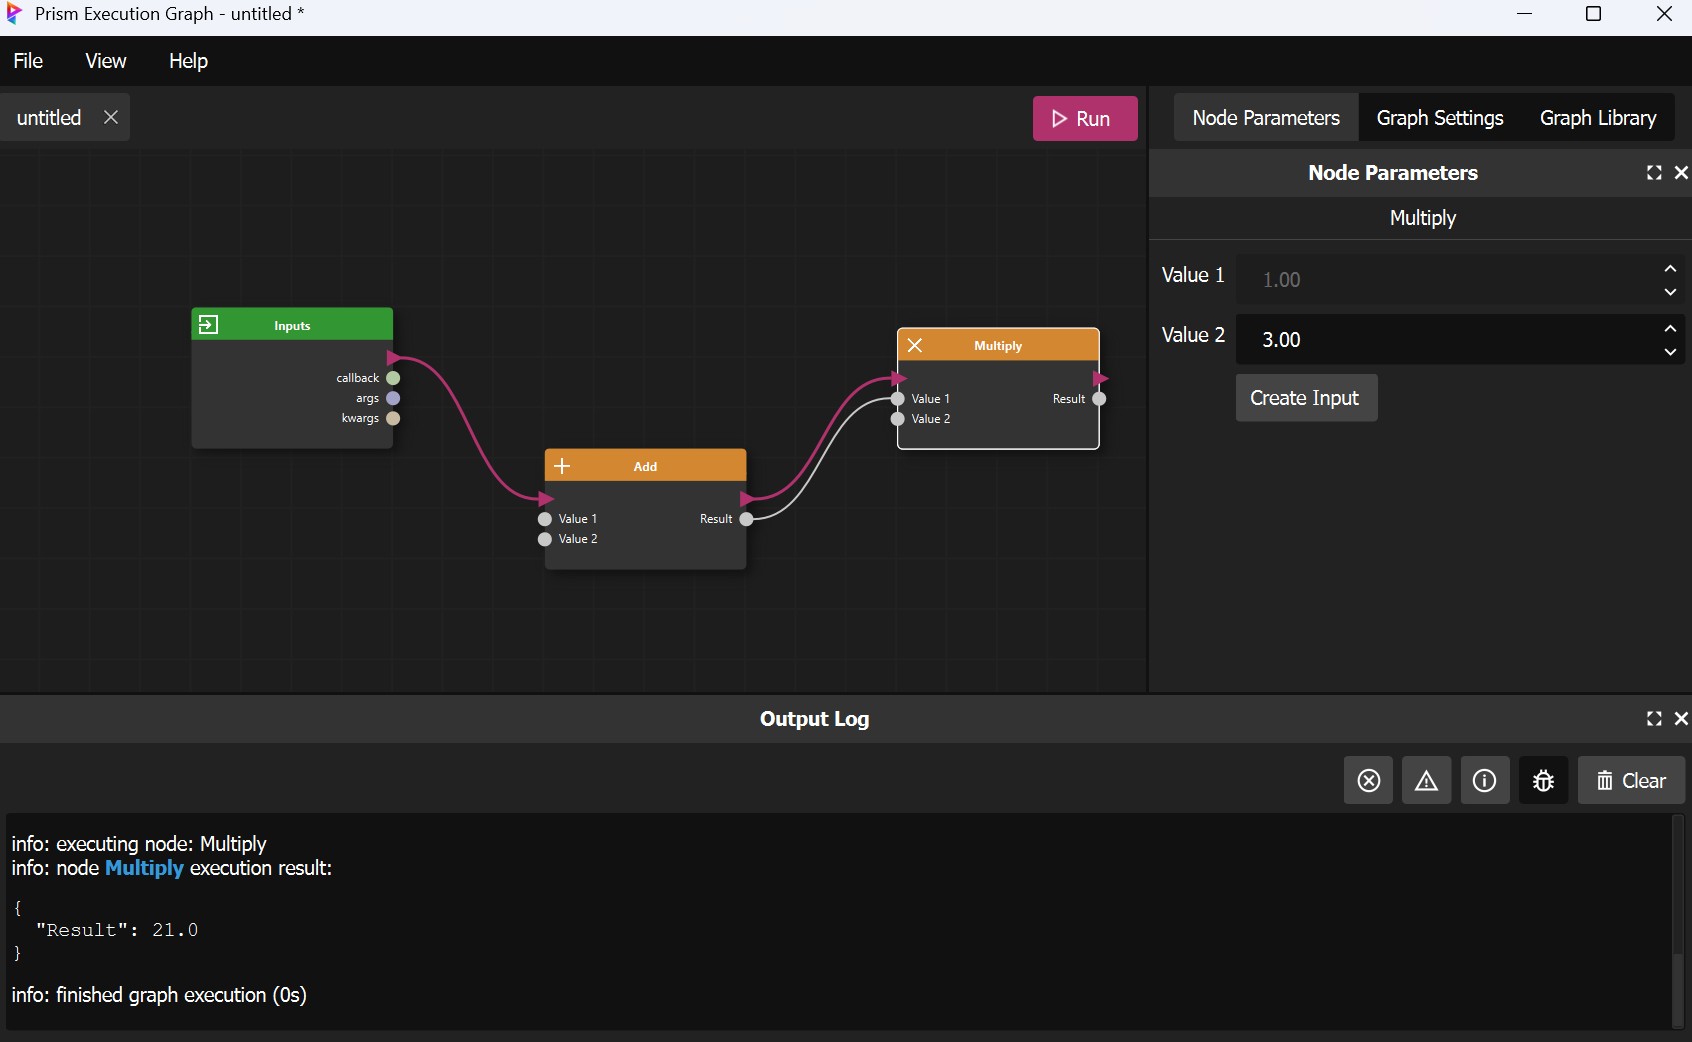This screenshot has width=1692, height=1042.
Task: Click the debug bug icon filter
Action: pyautogui.click(x=1543, y=780)
